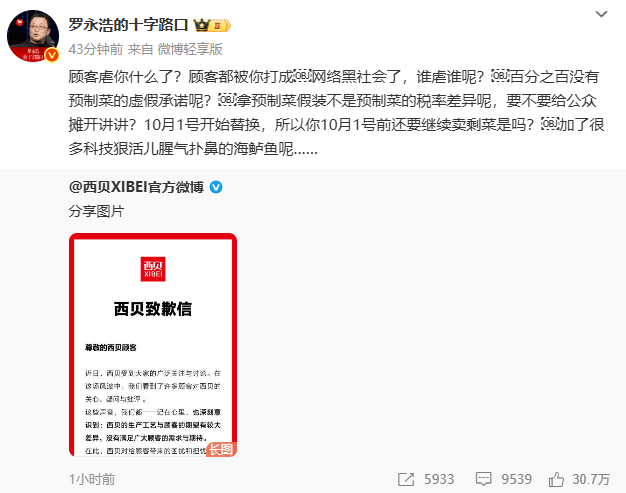Open @西贝XIBEI官方微博 account link
Viewport: 626px width, 493px height.
click(x=136, y=187)
